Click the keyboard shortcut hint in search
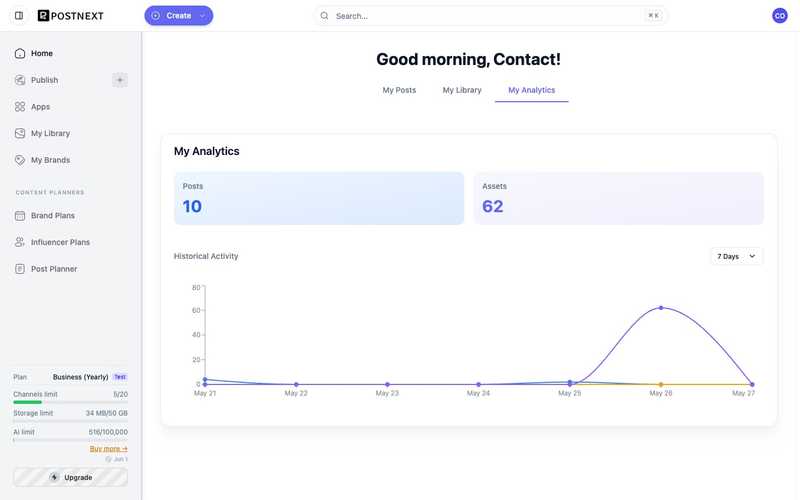The height and width of the screenshot is (500, 800). pyautogui.click(x=654, y=16)
